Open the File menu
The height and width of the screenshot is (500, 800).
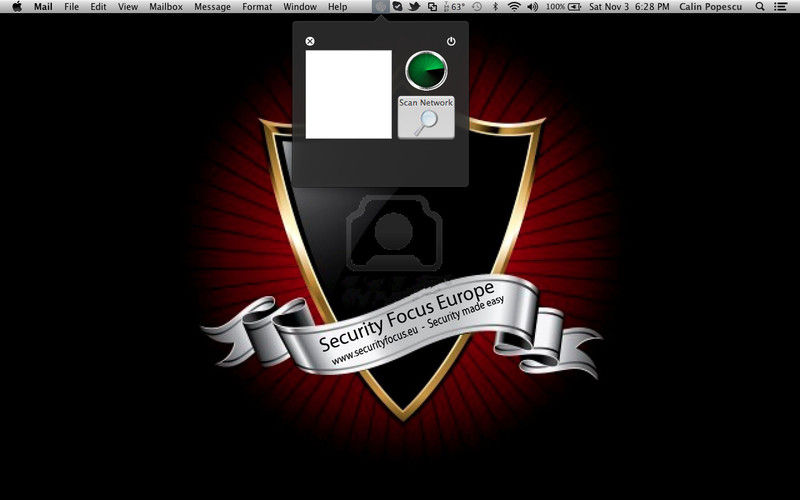coord(71,7)
